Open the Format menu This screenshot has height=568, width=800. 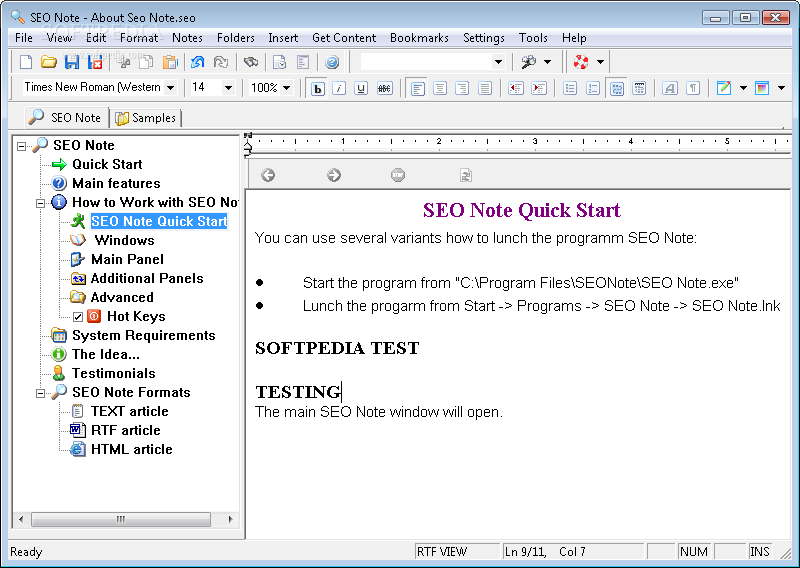[139, 38]
